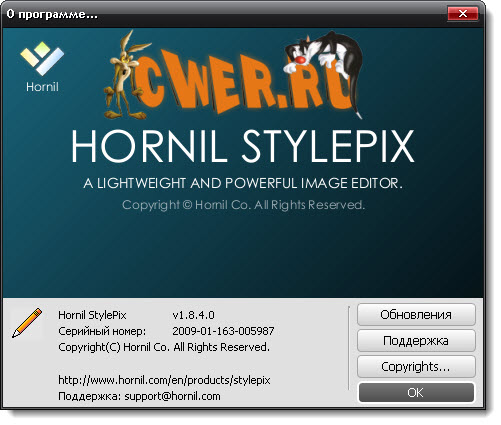The width and height of the screenshot is (501, 425).
Task: Open the hornil.com stylepix product URL
Action: [x=164, y=380]
